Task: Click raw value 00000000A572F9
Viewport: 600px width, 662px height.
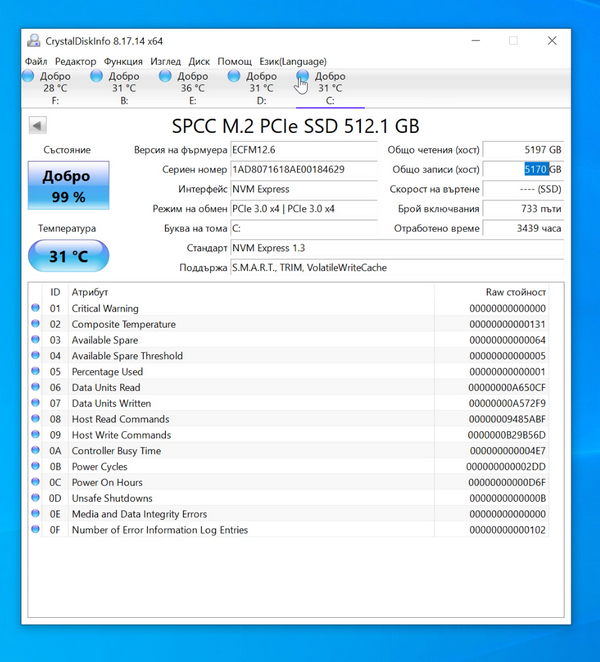Action: coord(507,403)
